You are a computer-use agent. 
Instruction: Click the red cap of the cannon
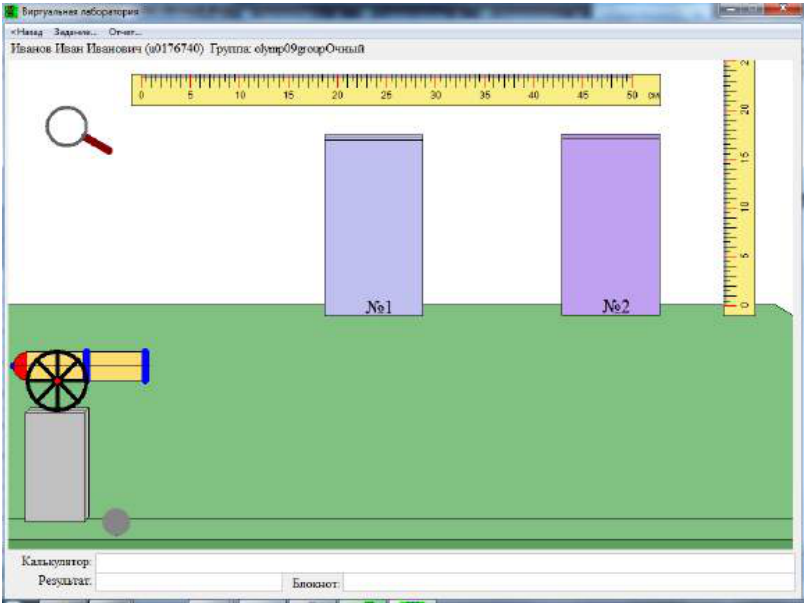click(x=19, y=366)
